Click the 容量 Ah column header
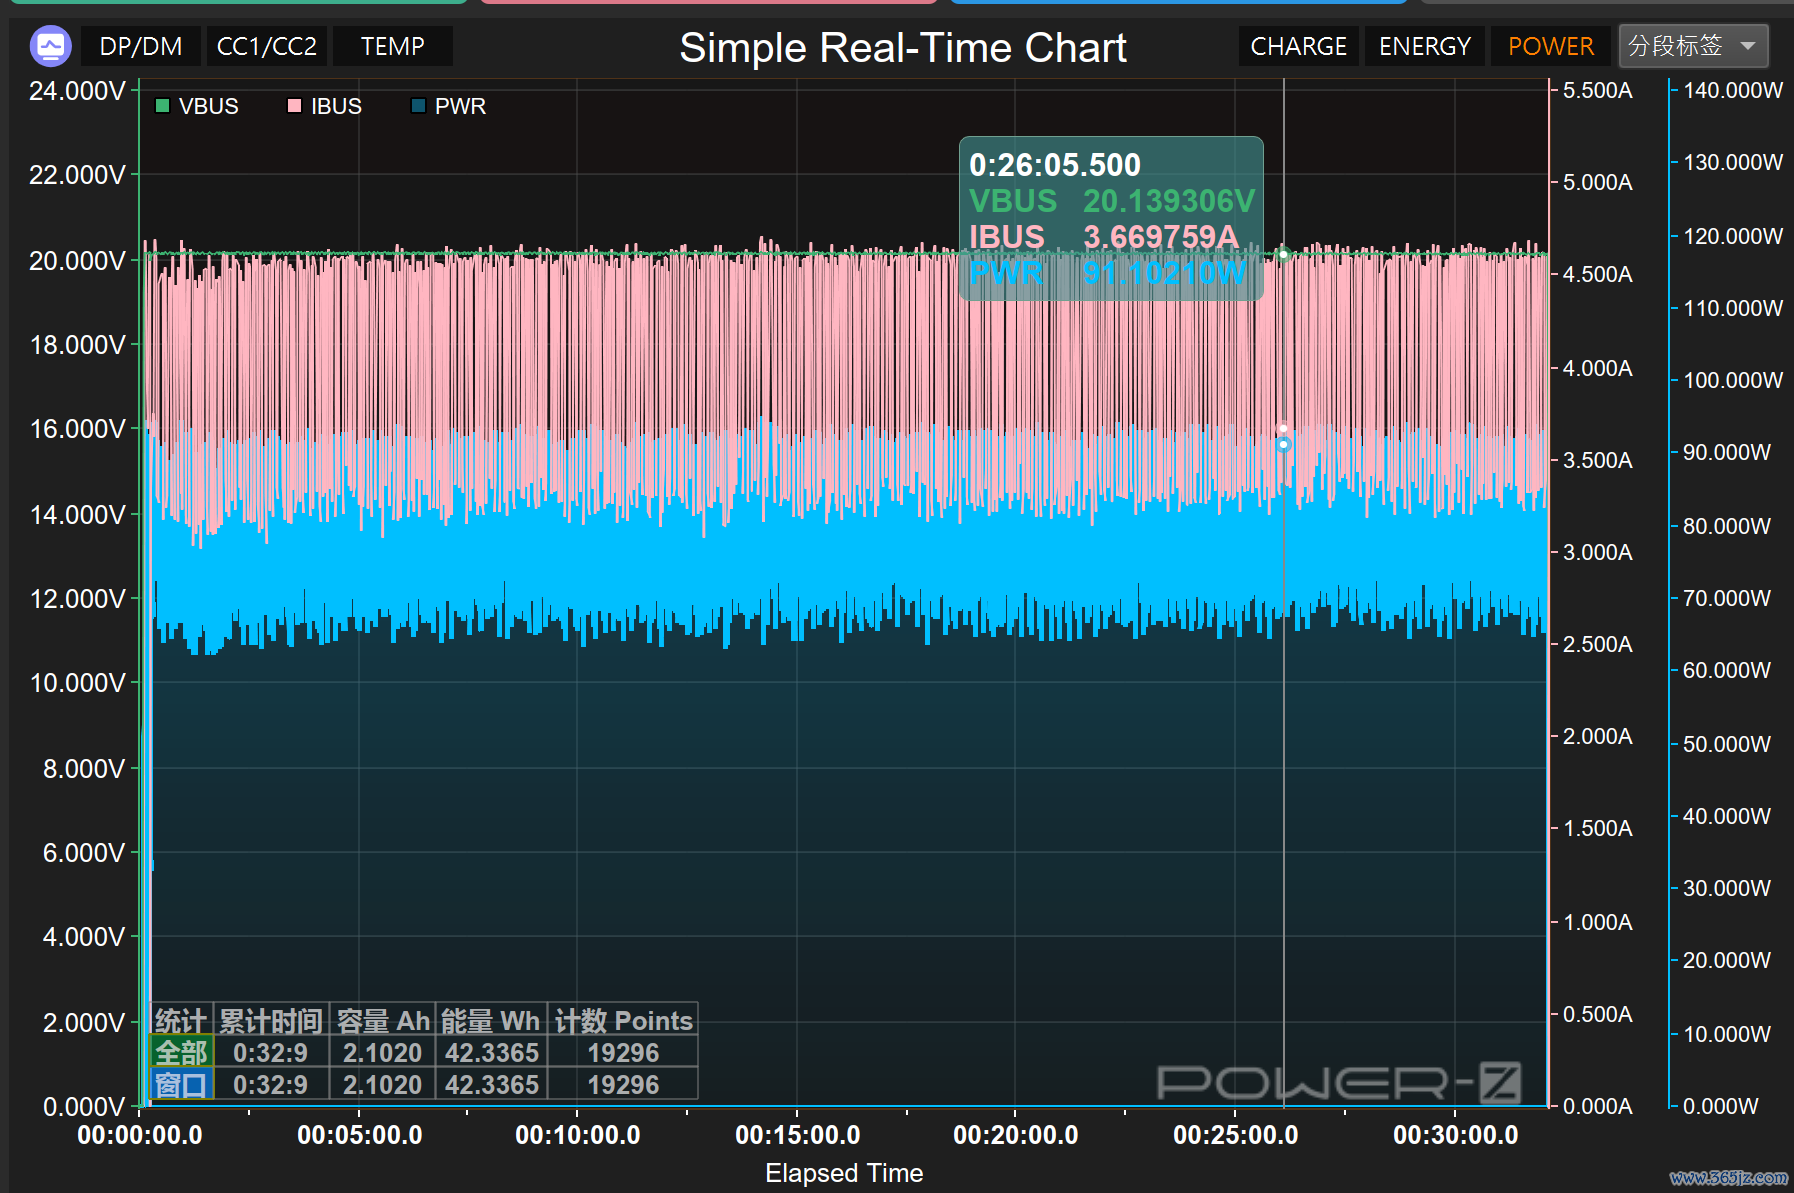This screenshot has width=1794, height=1193. click(383, 1021)
